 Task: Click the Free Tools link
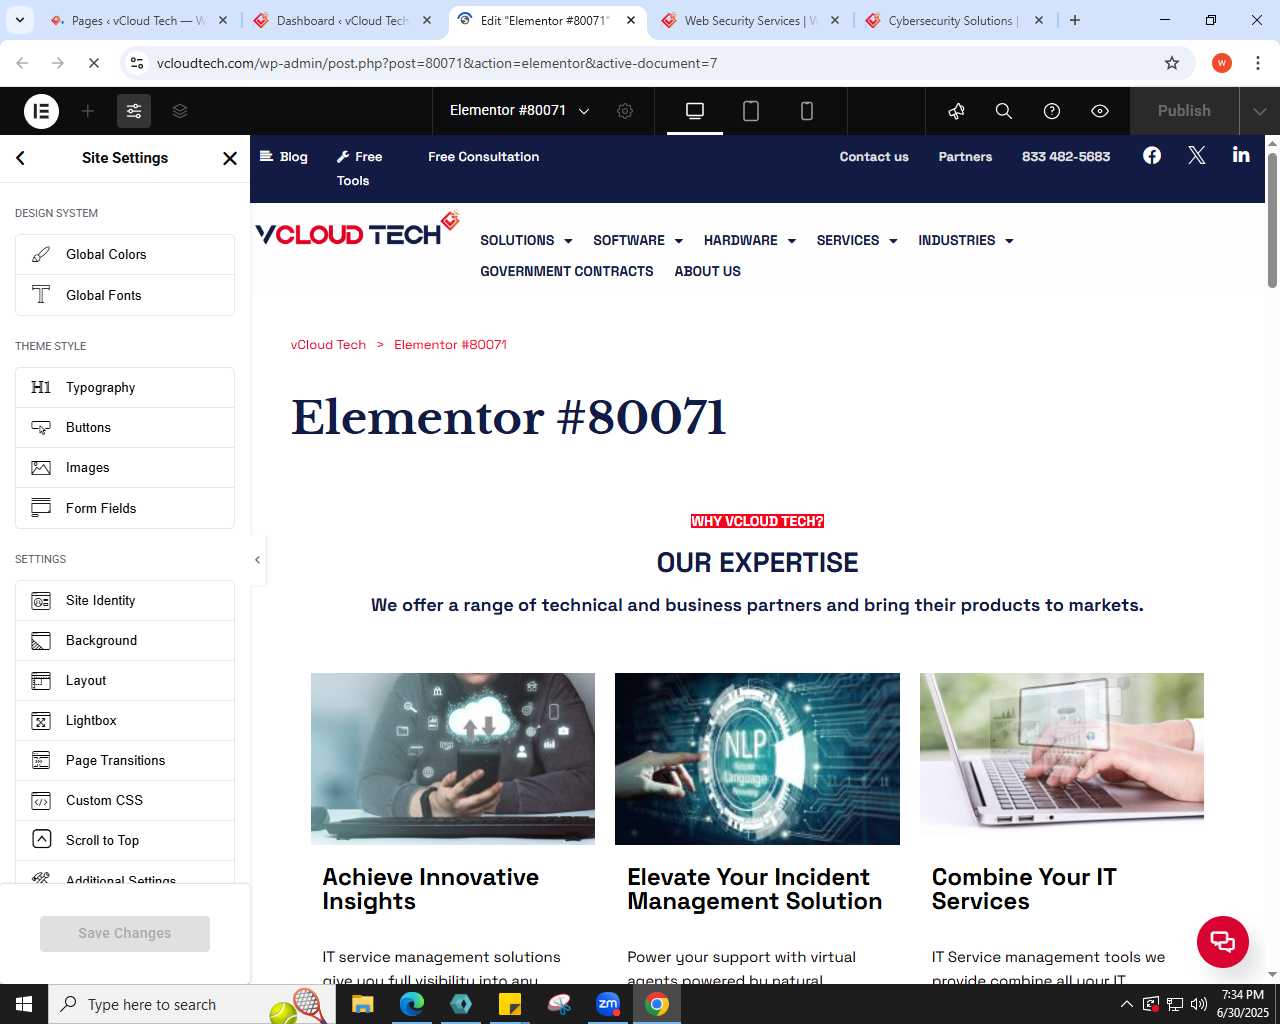point(359,169)
